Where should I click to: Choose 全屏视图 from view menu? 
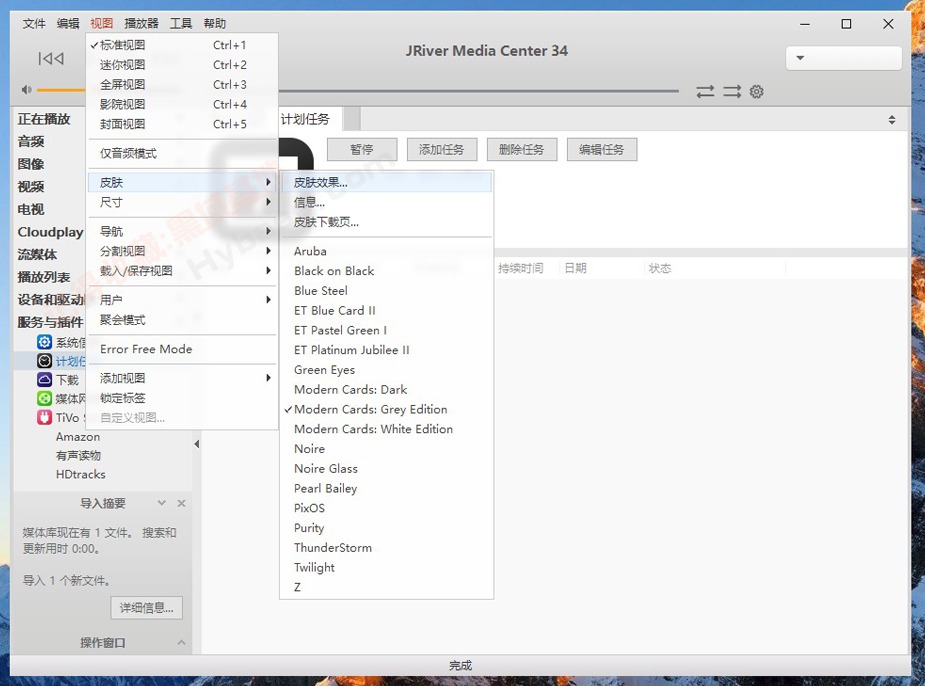click(182, 84)
